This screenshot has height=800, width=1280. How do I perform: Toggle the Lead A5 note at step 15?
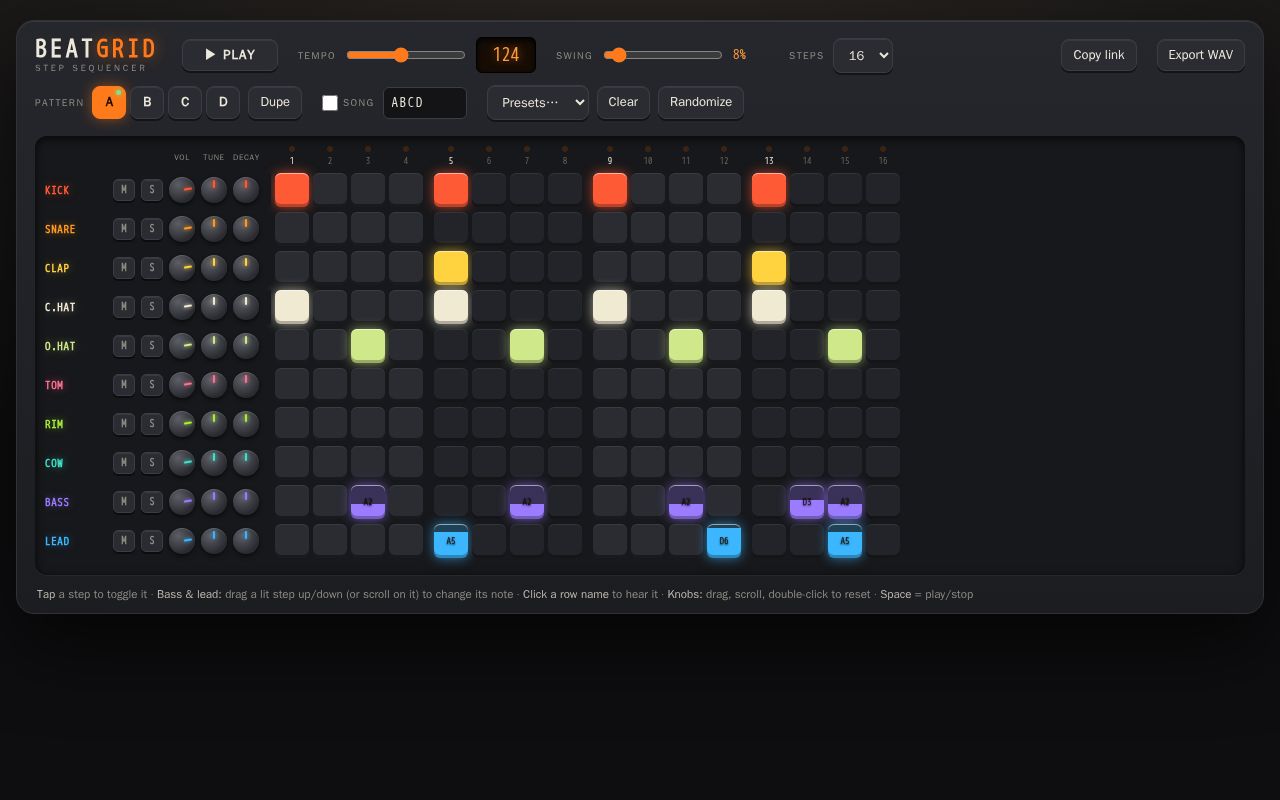click(x=845, y=540)
